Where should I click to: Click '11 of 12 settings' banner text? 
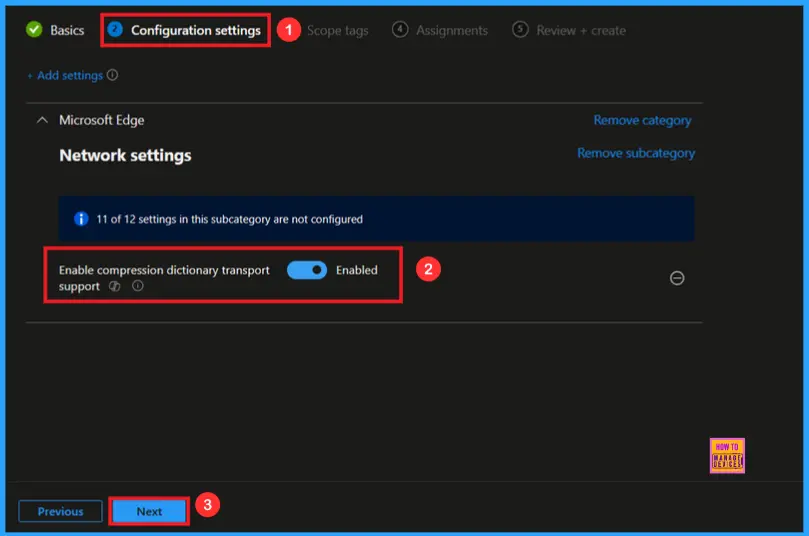[x=230, y=219]
